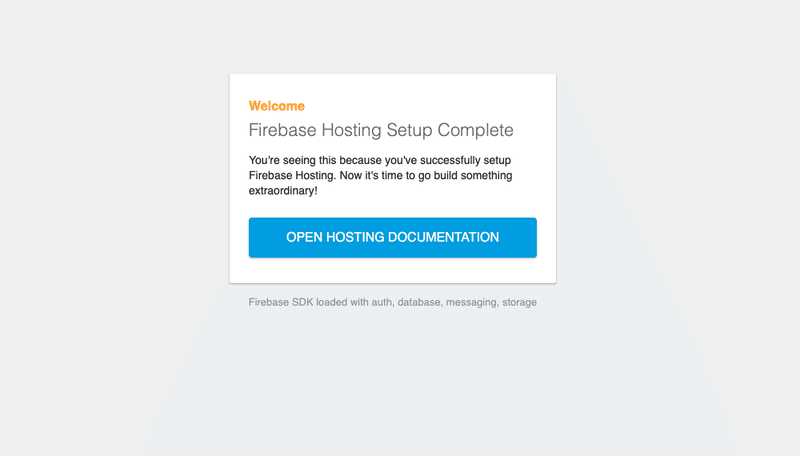Click the word "Setup" in the title
Screen dimensions: 800x456
[409, 130]
